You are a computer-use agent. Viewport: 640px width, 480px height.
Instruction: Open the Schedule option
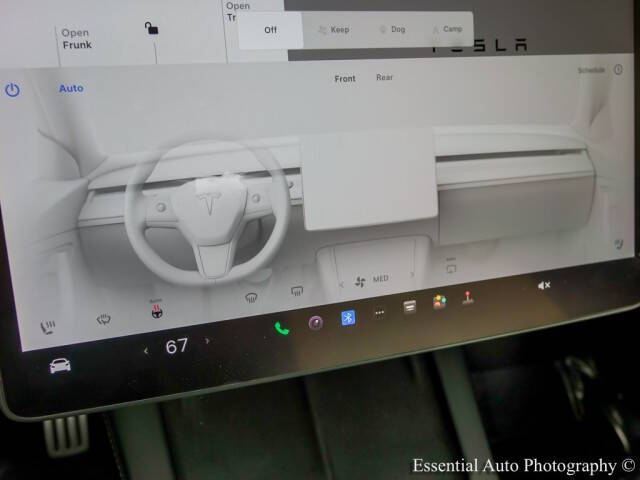point(591,70)
